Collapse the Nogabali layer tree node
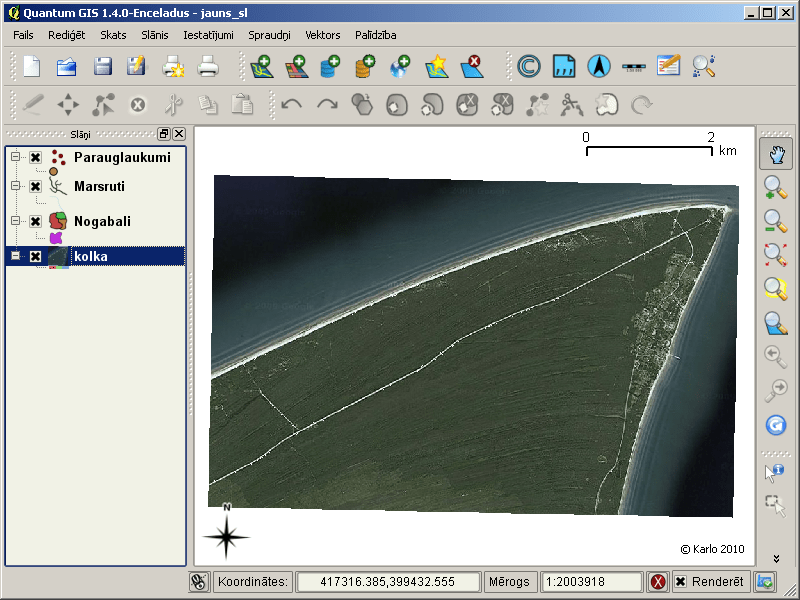Screen dimensions: 800x600 [16, 220]
